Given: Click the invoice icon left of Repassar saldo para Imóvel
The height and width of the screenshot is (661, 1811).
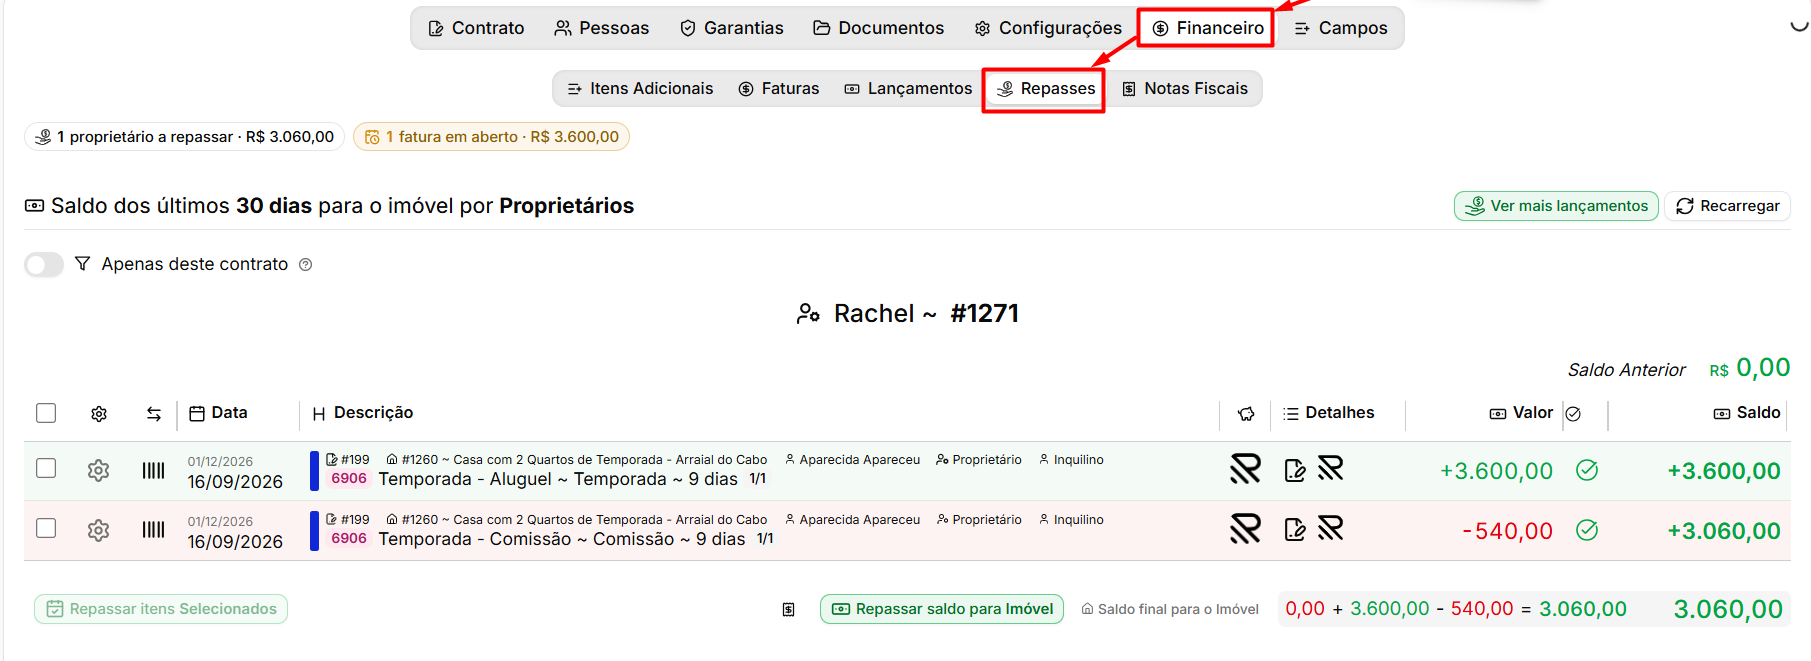Looking at the screenshot, I should coord(789,609).
